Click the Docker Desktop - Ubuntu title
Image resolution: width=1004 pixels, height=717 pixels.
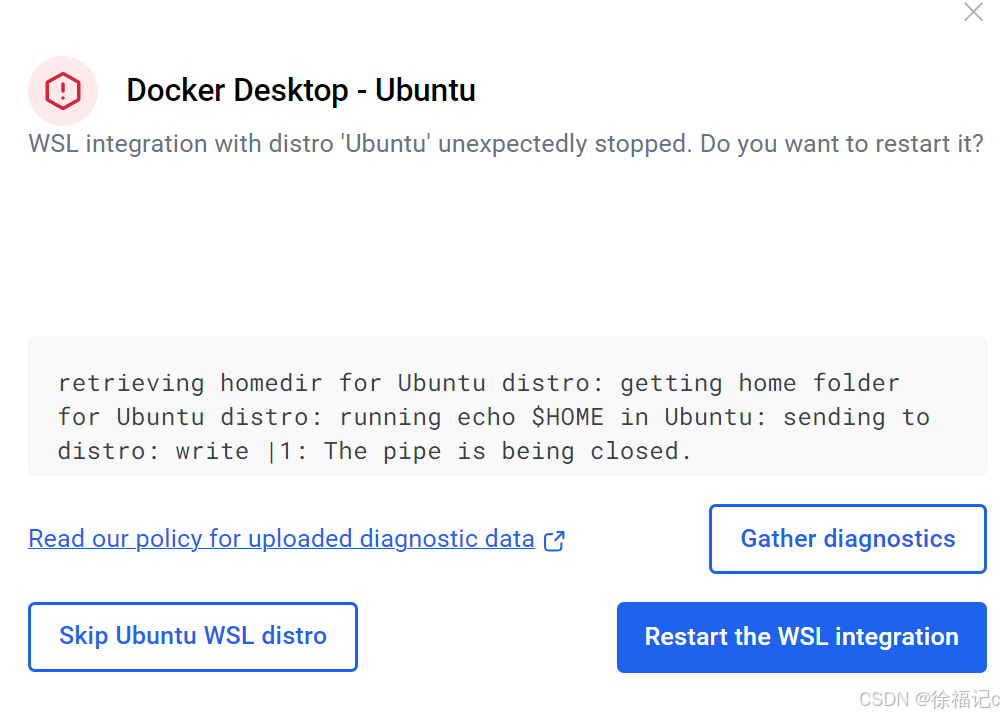pyautogui.click(x=300, y=90)
